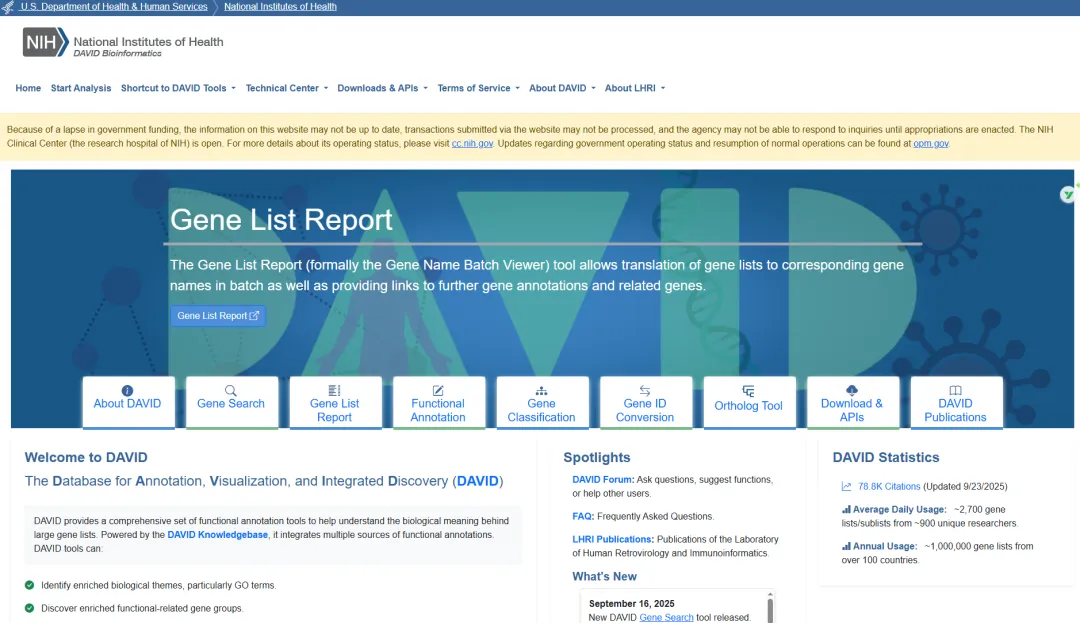Click the Functional Annotation pencil icon
Image resolution: width=1080 pixels, height=623 pixels.
click(x=438, y=390)
